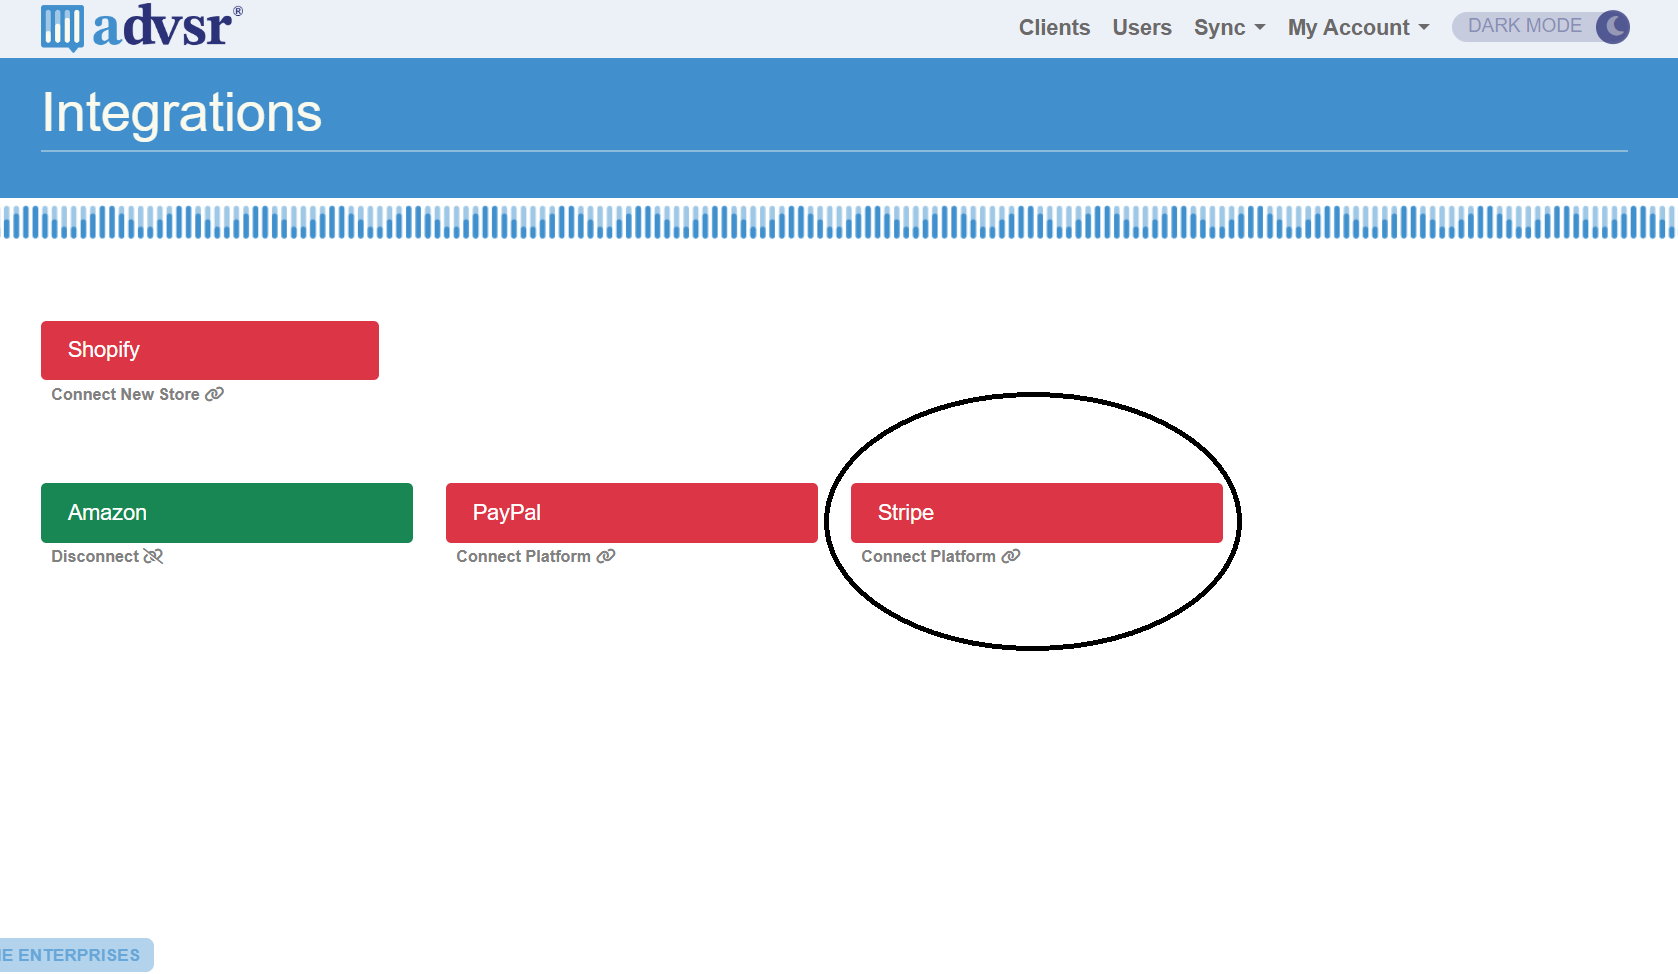Click the moon icon in dark mode switch
The width and height of the screenshot is (1678, 974).
coord(1612,27)
